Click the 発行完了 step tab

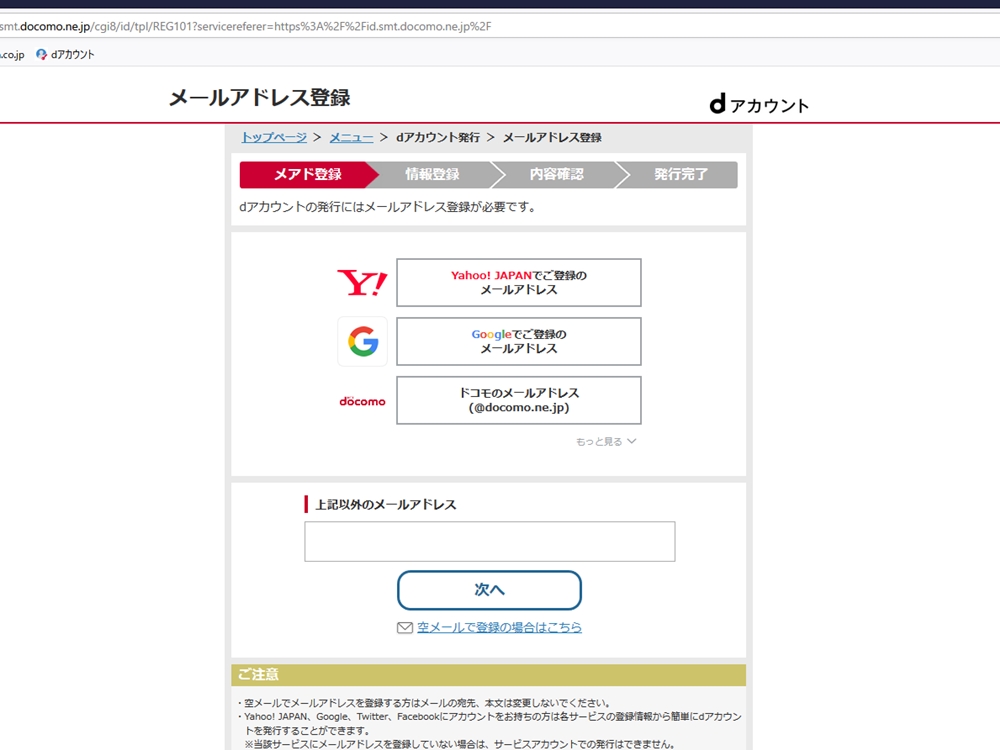pos(680,174)
